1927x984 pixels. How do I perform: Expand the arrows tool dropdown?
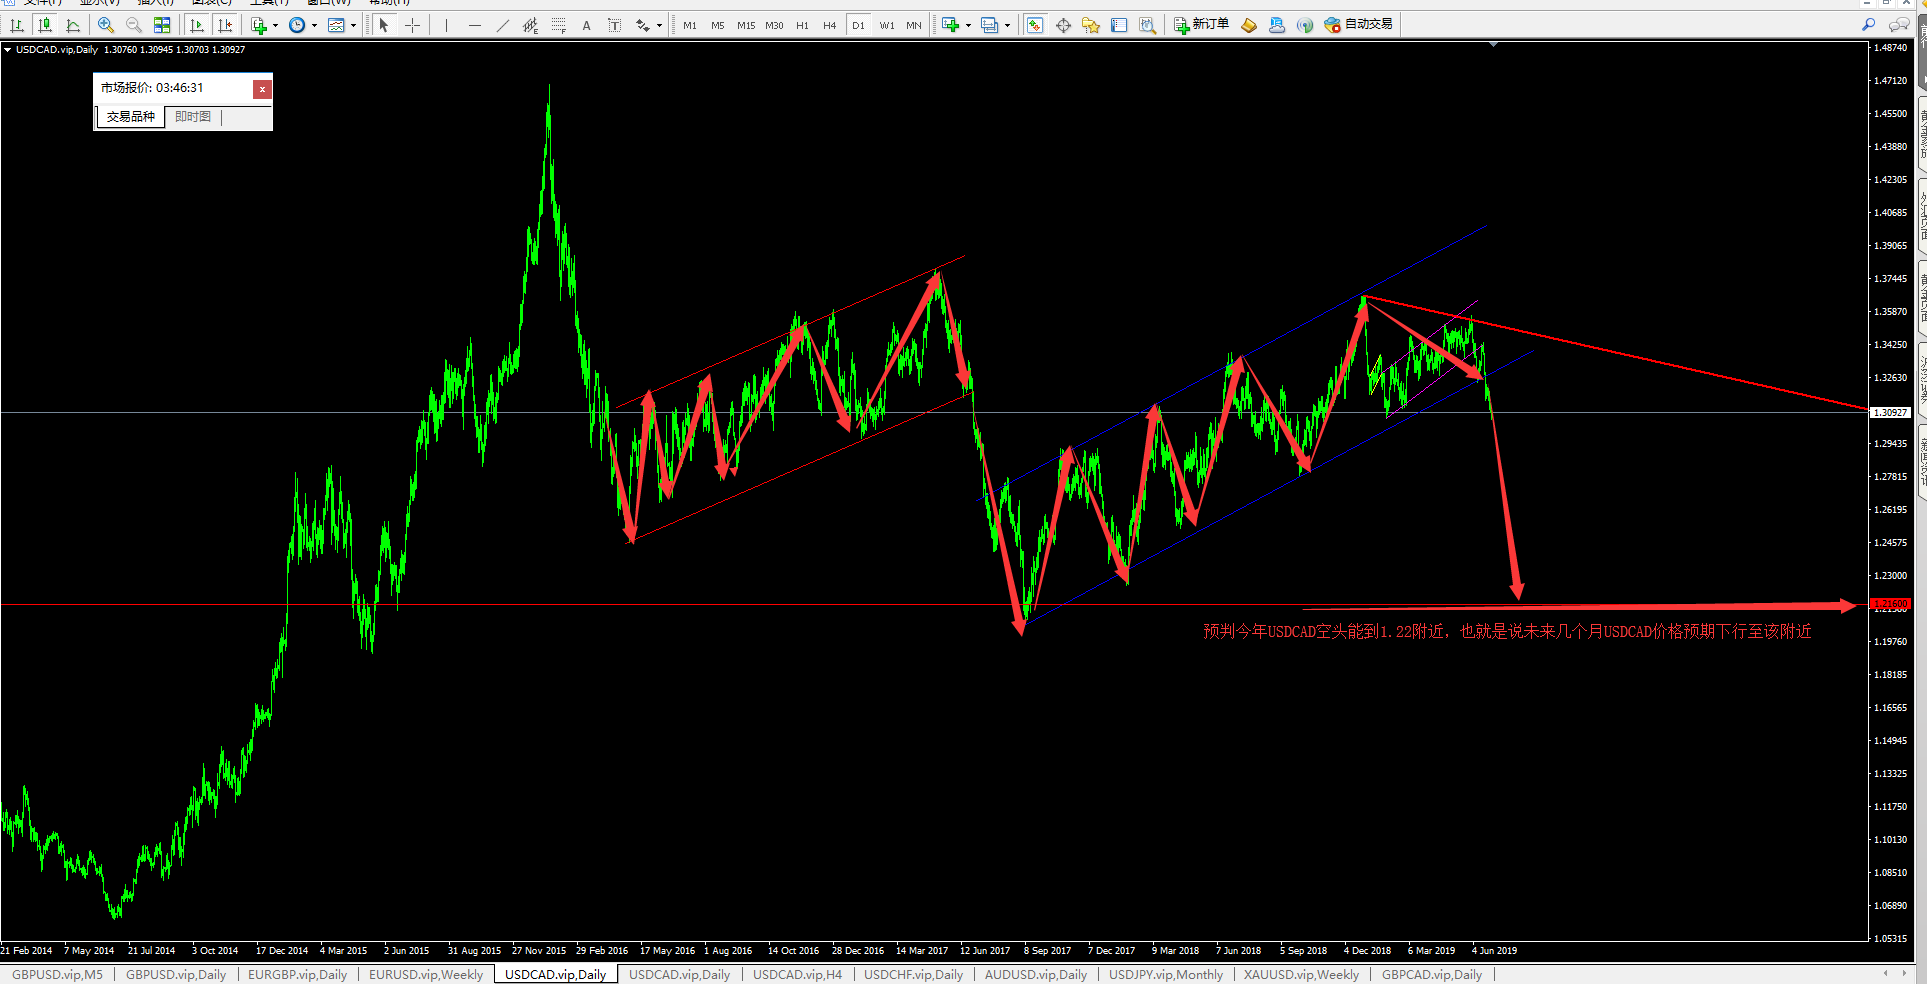click(659, 25)
